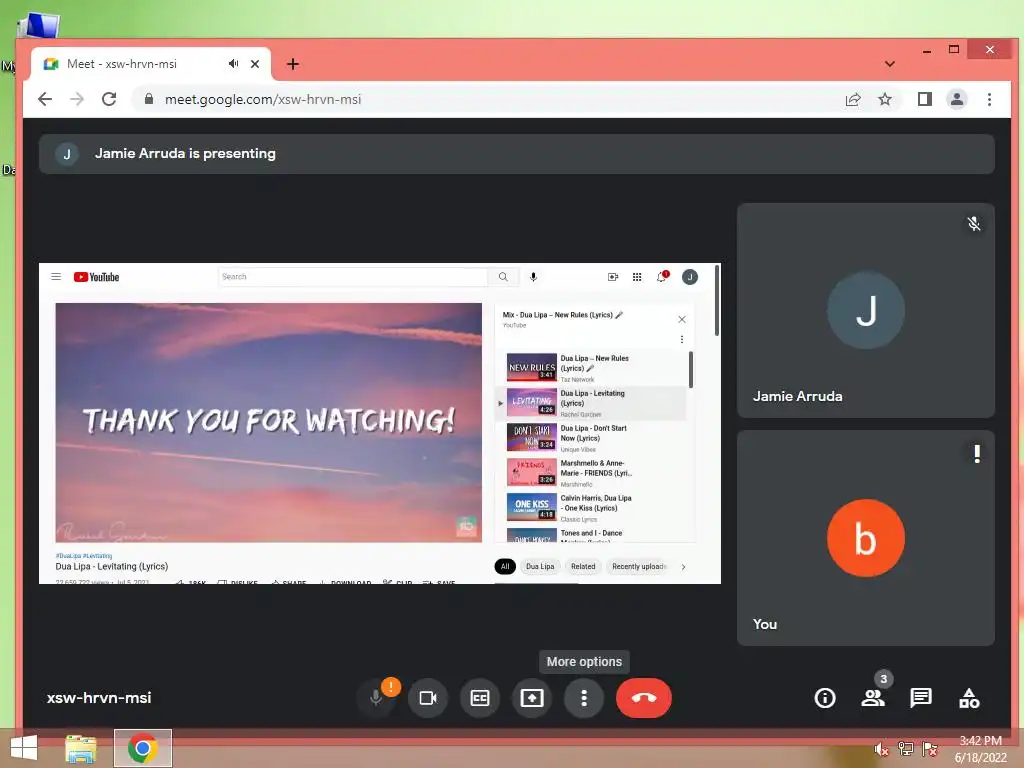Screen dimensions: 1024x768
Task: Click the Jamie Arruda participant tile
Action: pyautogui.click(x=866, y=310)
